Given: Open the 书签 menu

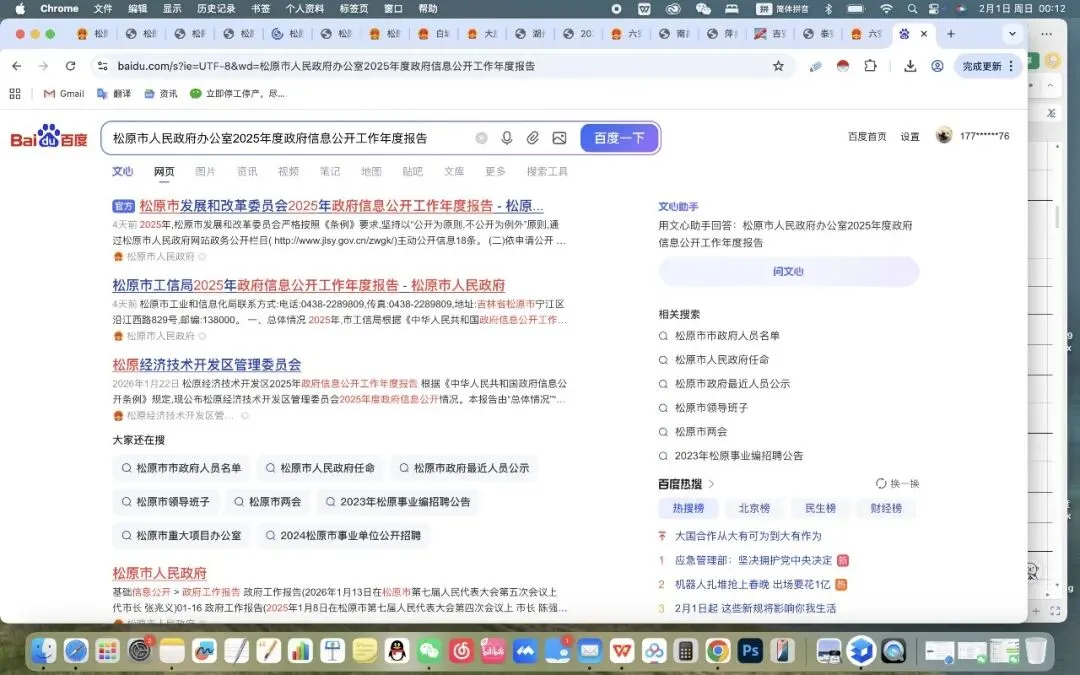Looking at the screenshot, I should 260,8.
